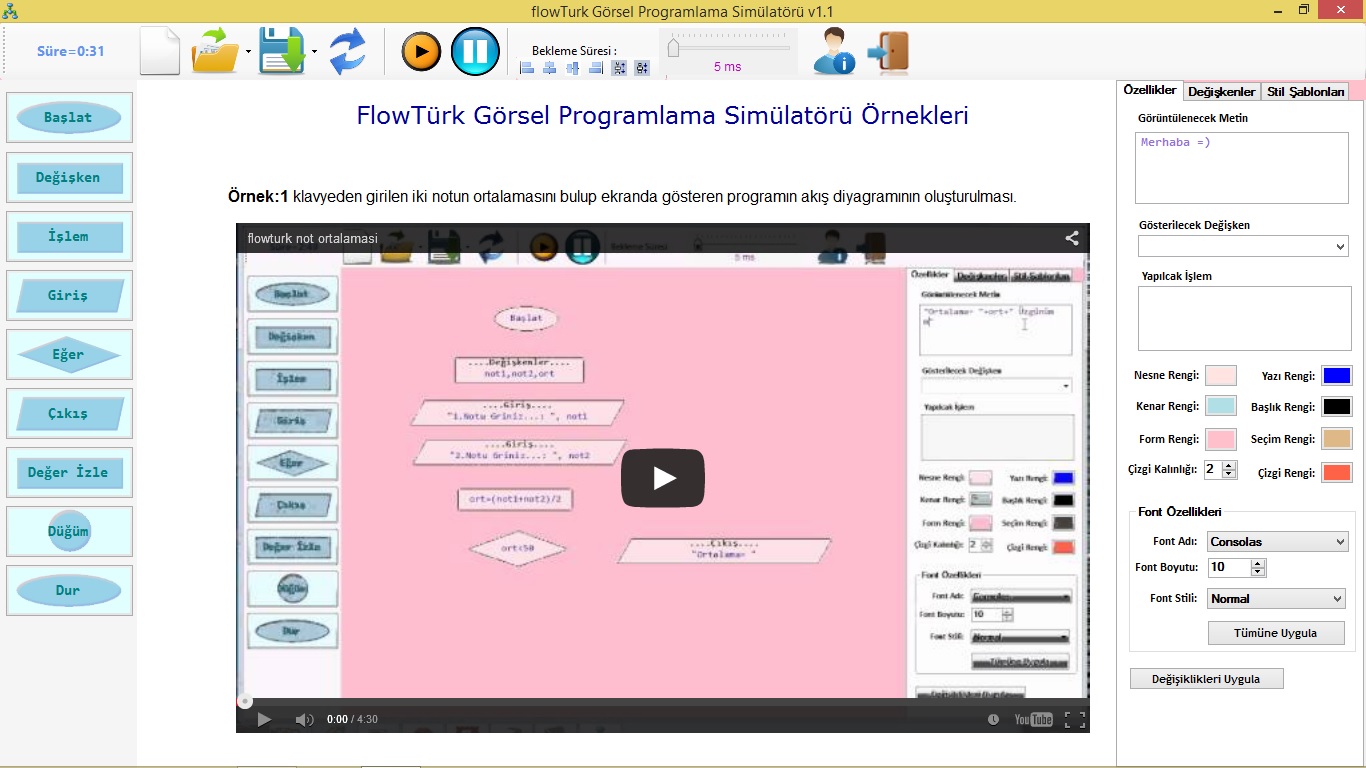
Task: Click the video progress bar
Action: pos(663,702)
